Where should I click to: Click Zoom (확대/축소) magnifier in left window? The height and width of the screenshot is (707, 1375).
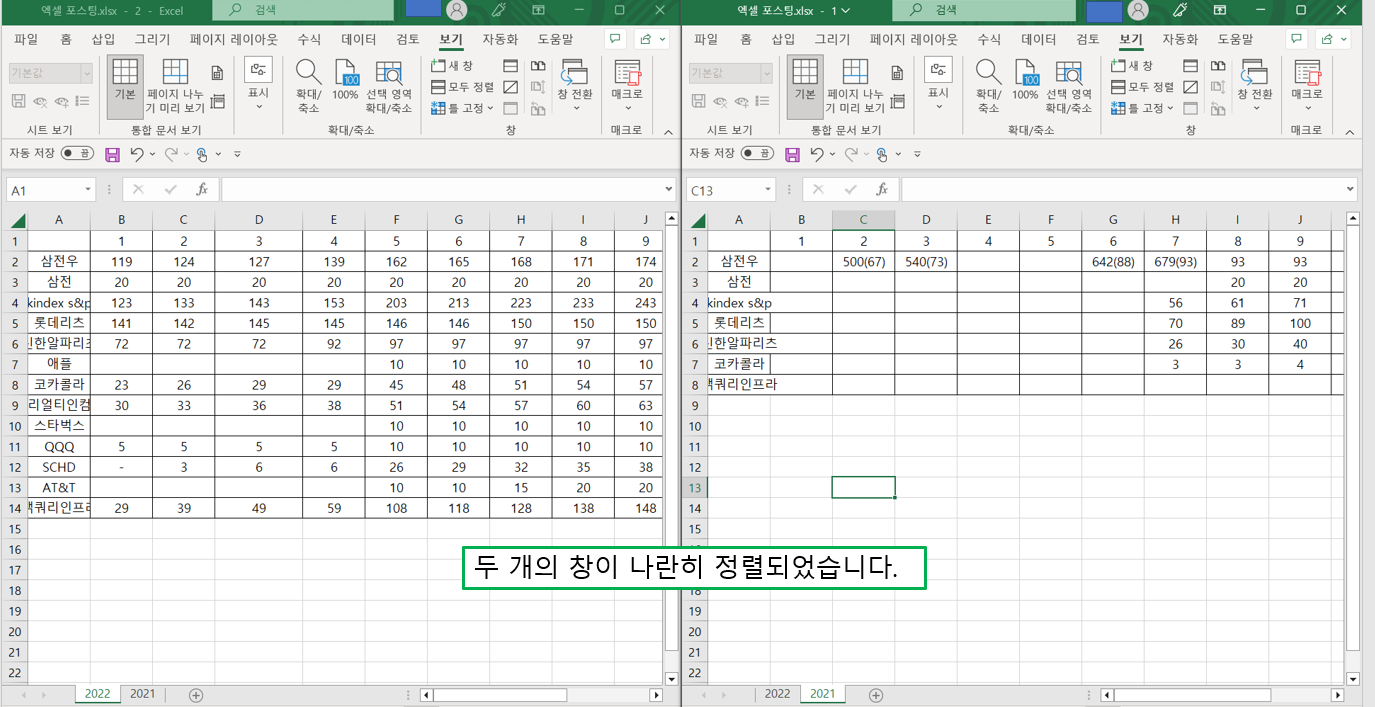point(308,86)
